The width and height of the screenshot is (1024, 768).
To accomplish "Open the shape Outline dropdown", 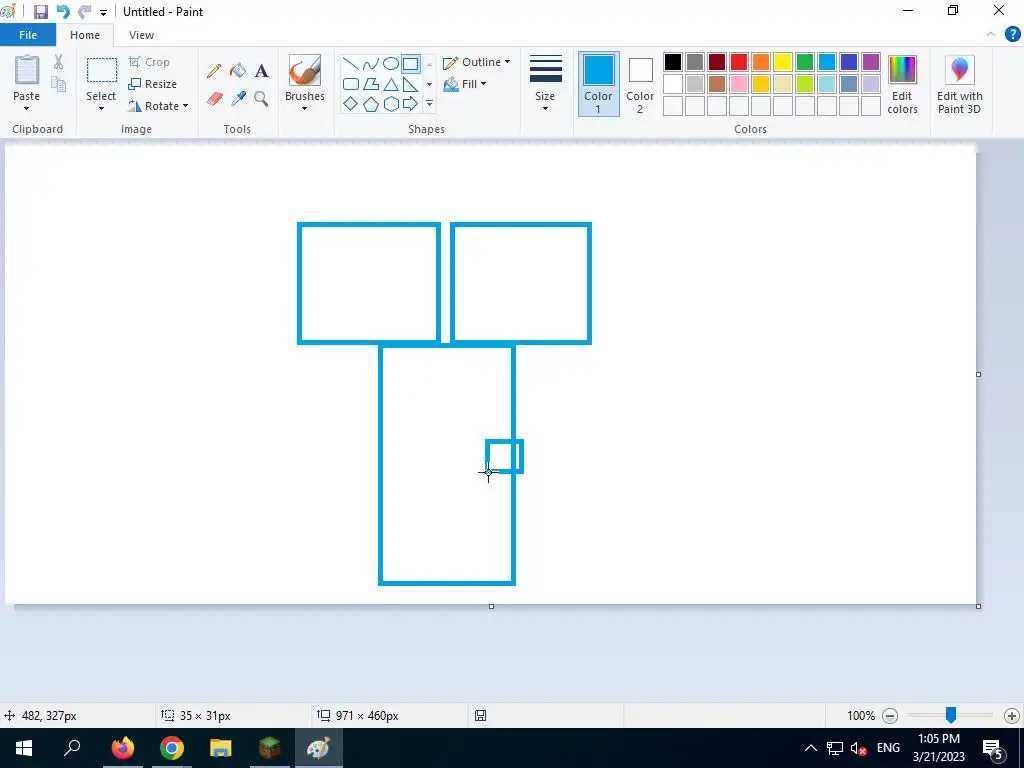I will click(x=477, y=62).
